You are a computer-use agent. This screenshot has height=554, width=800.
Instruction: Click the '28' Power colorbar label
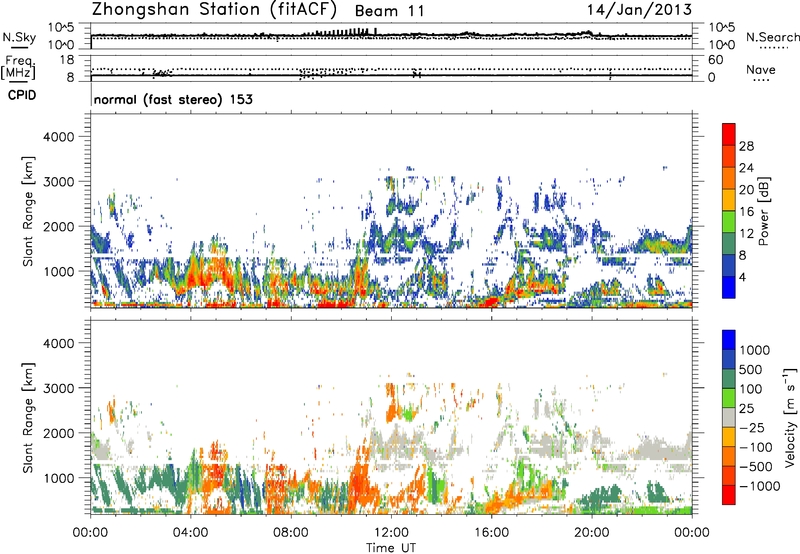coord(746,146)
